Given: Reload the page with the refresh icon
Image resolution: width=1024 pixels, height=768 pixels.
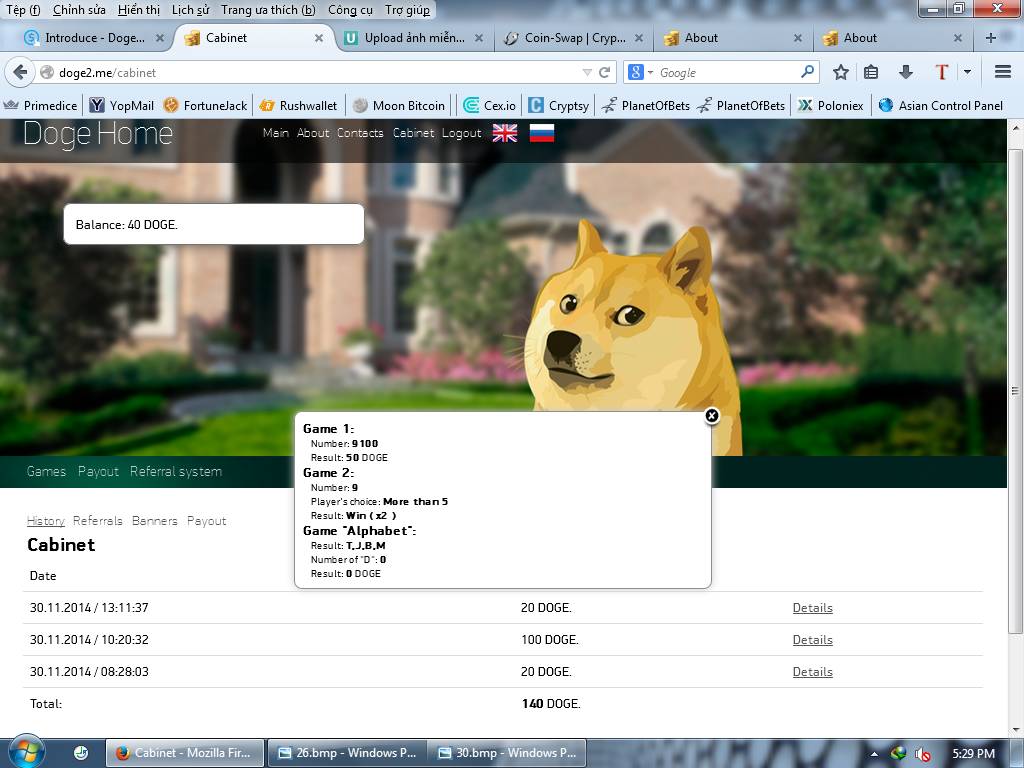Looking at the screenshot, I should point(605,72).
